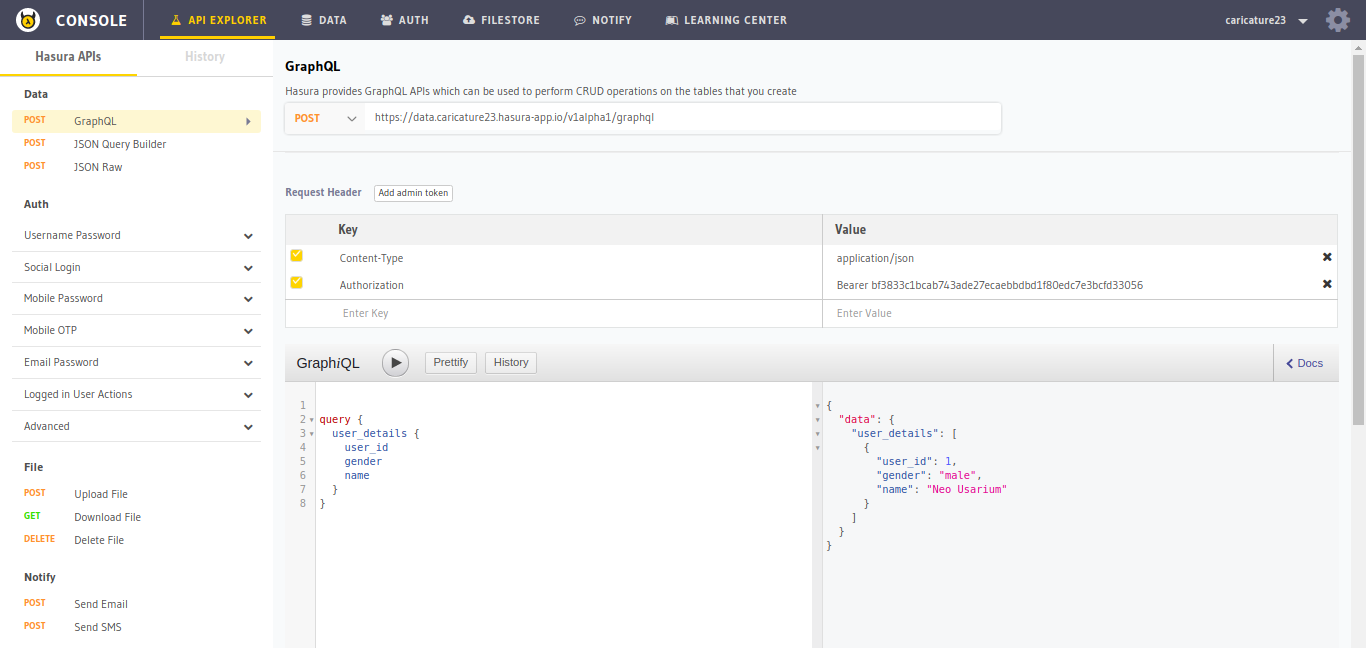Open the Notify tab

pos(603,20)
